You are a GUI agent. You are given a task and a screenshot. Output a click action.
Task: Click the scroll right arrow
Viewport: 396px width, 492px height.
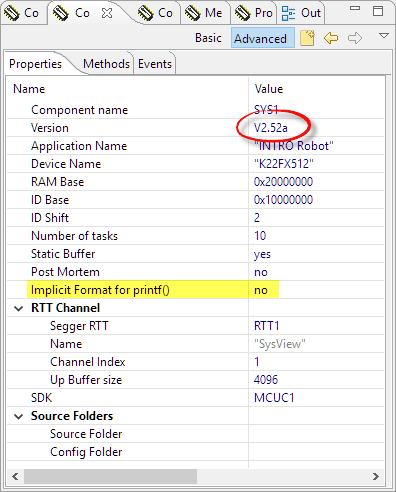click(x=376, y=476)
